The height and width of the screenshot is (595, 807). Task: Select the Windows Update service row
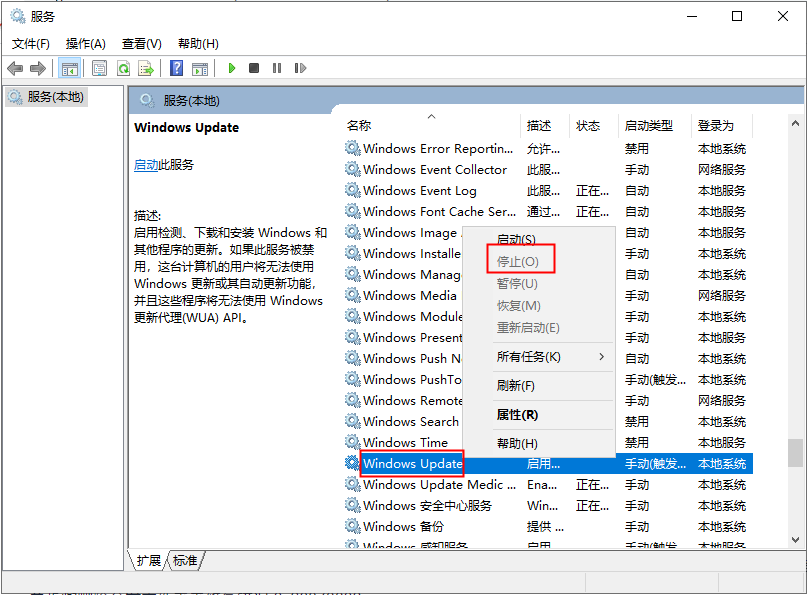[548, 464]
